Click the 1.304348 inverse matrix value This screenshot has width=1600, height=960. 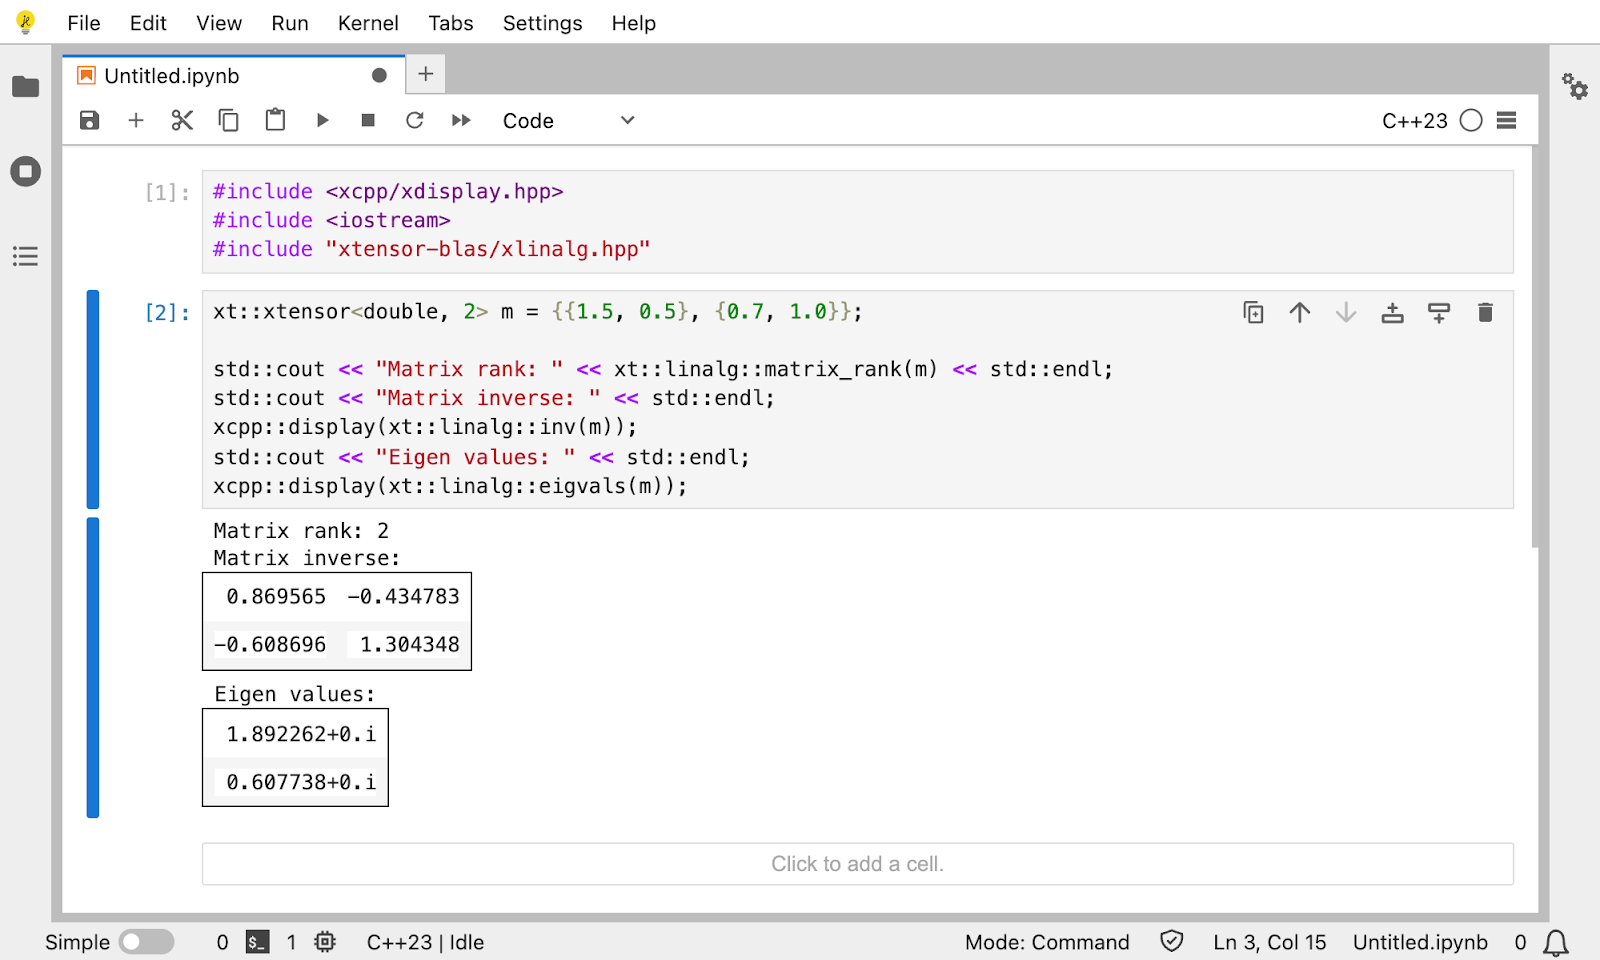pos(410,645)
